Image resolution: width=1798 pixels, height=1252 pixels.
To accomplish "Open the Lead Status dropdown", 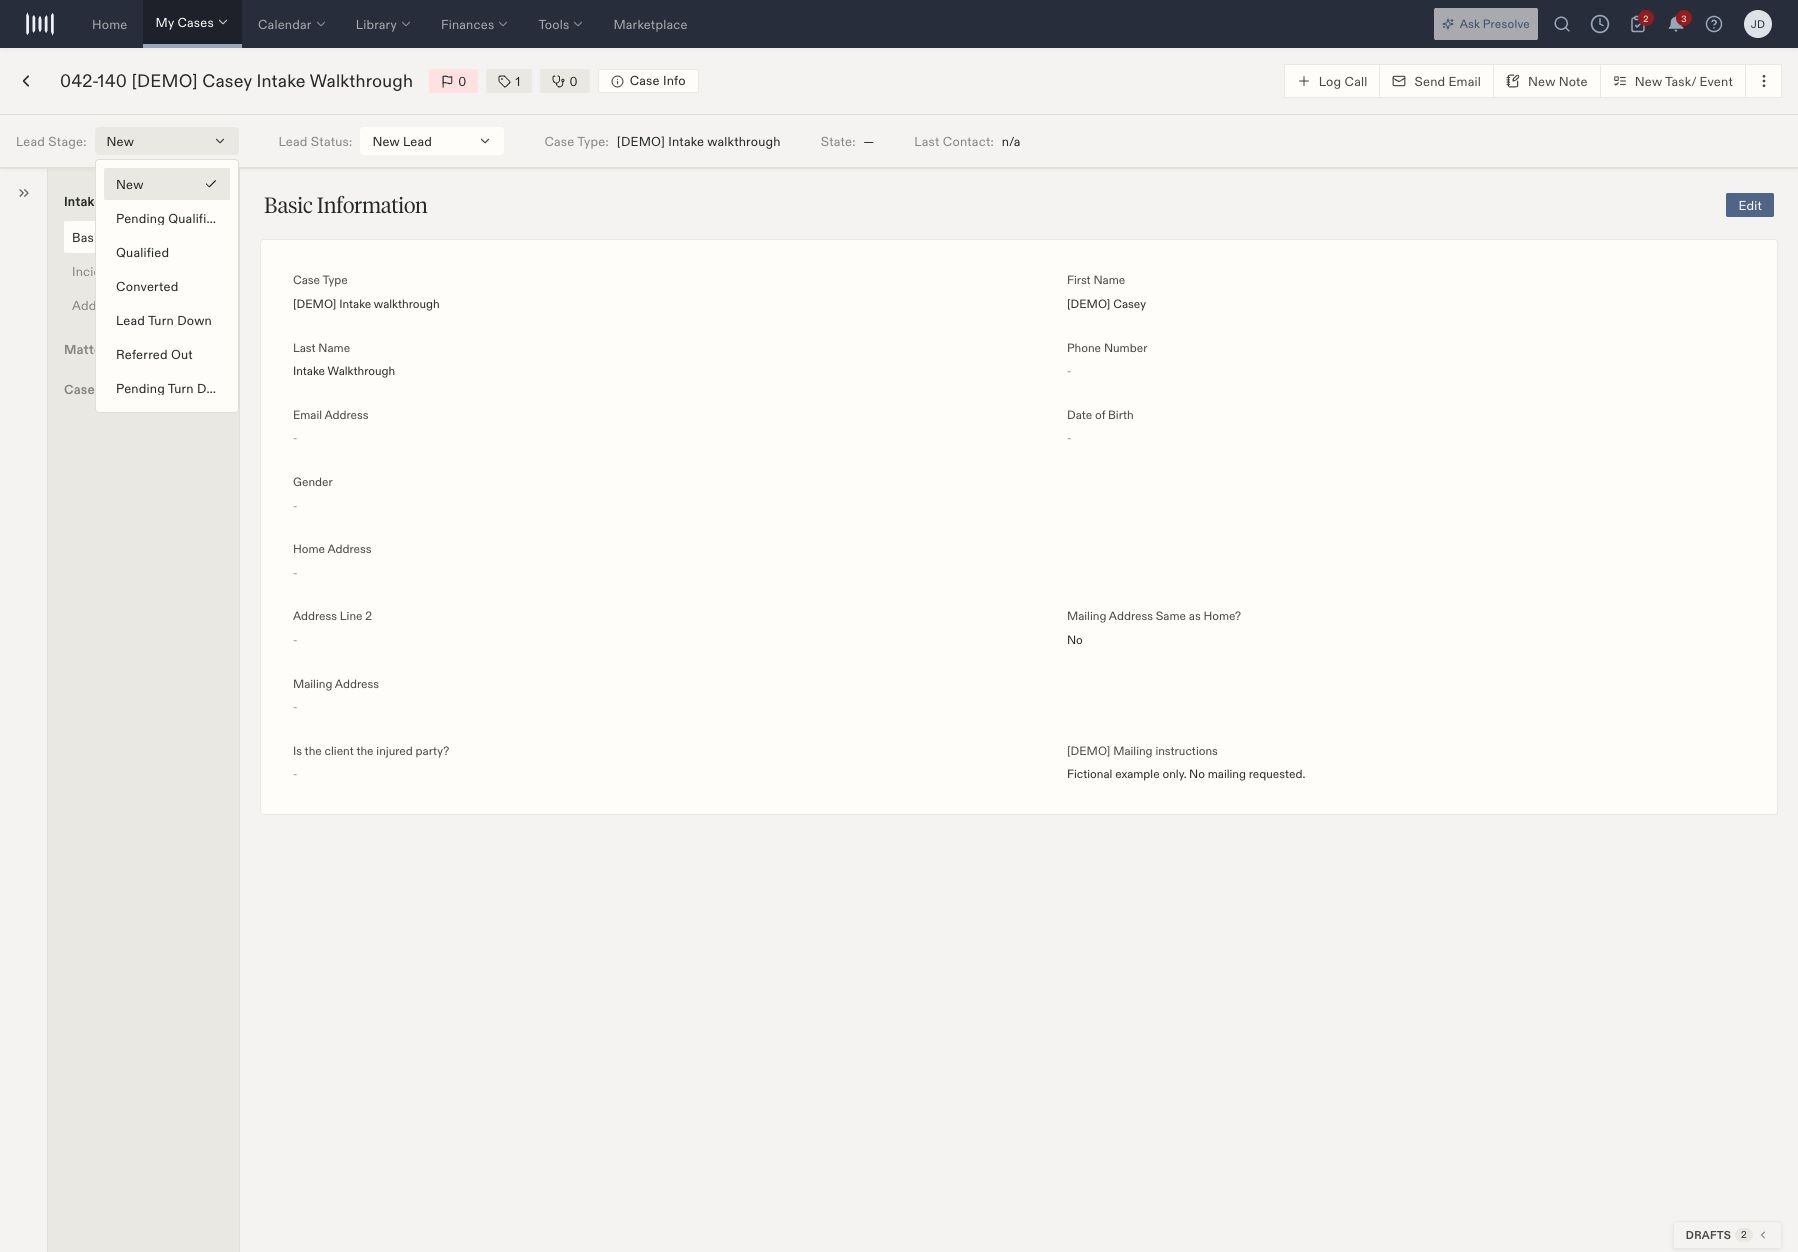I will 432,141.
